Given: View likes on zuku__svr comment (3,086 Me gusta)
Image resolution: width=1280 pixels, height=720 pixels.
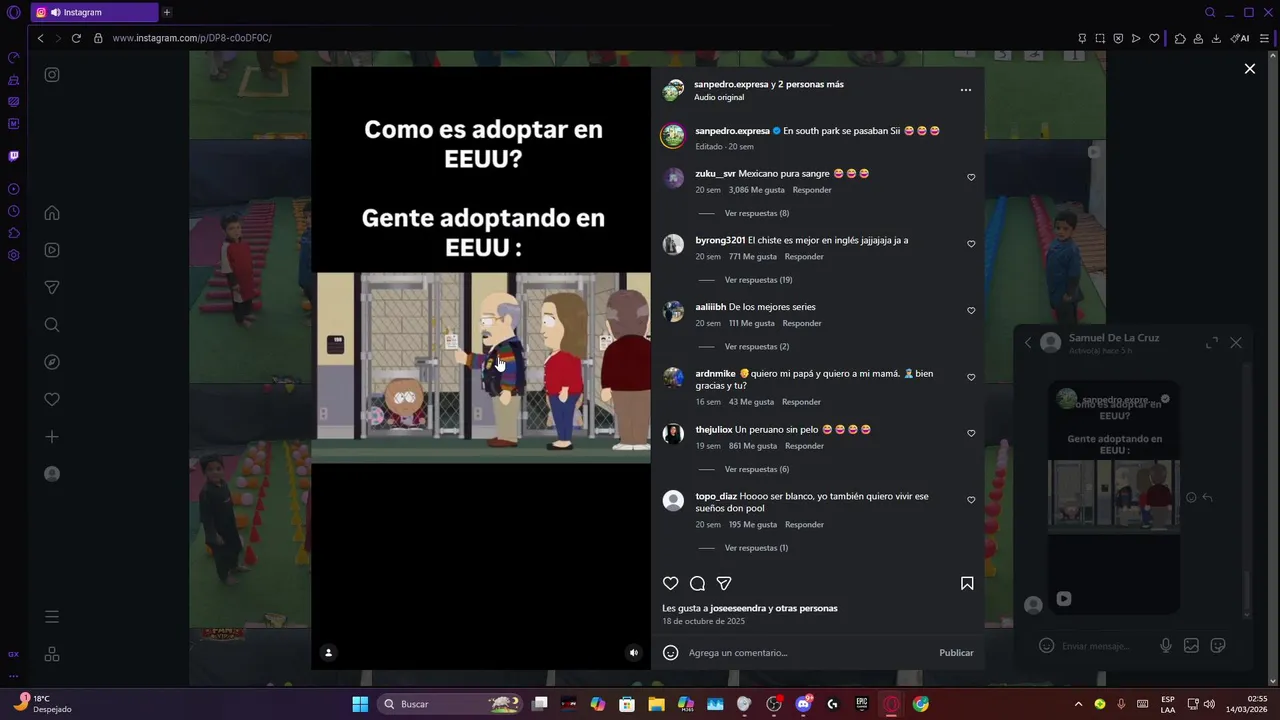Looking at the screenshot, I should (x=757, y=190).
